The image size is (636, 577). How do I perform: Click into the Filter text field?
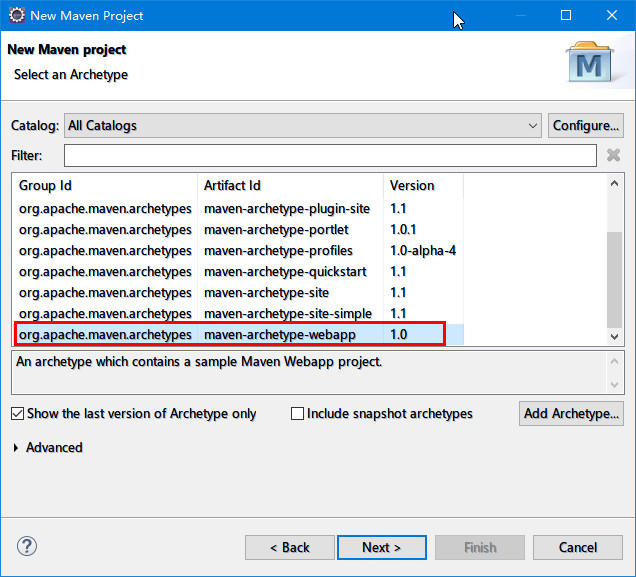click(330, 155)
